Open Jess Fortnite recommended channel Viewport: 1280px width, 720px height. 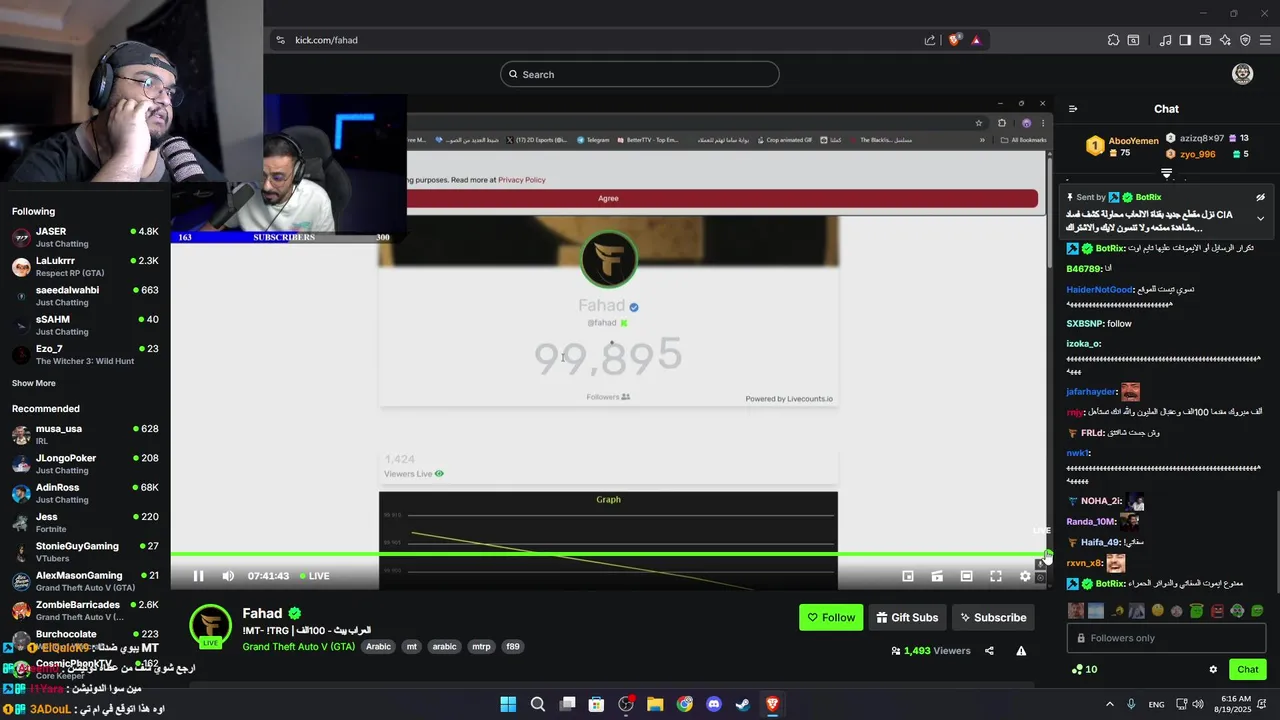[x=85, y=522]
